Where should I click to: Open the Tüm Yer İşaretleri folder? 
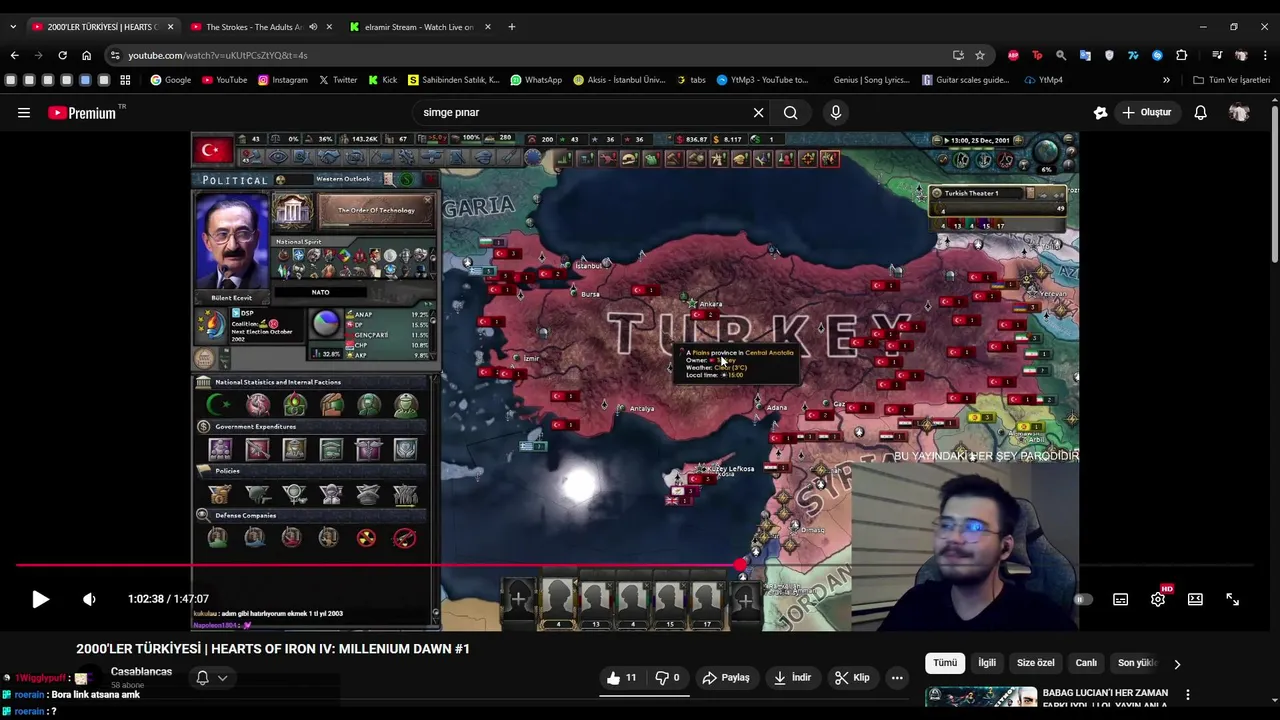click(x=1231, y=80)
